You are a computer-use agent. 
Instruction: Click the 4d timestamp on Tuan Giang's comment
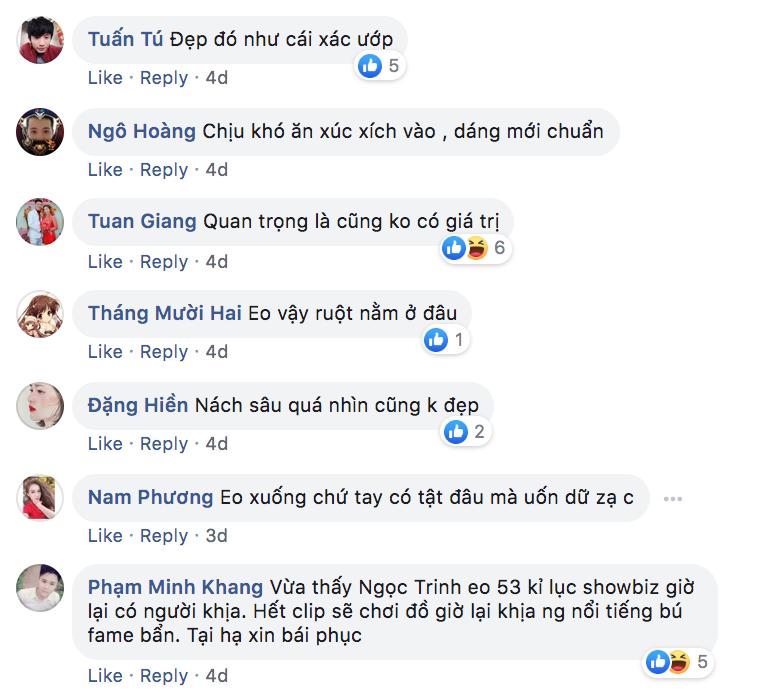pyautogui.click(x=217, y=262)
